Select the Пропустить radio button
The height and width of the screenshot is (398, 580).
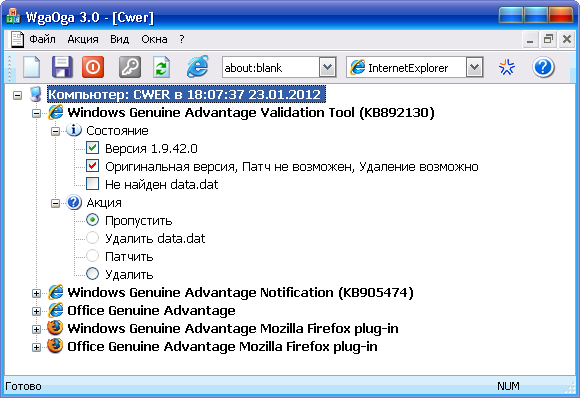click(92, 220)
